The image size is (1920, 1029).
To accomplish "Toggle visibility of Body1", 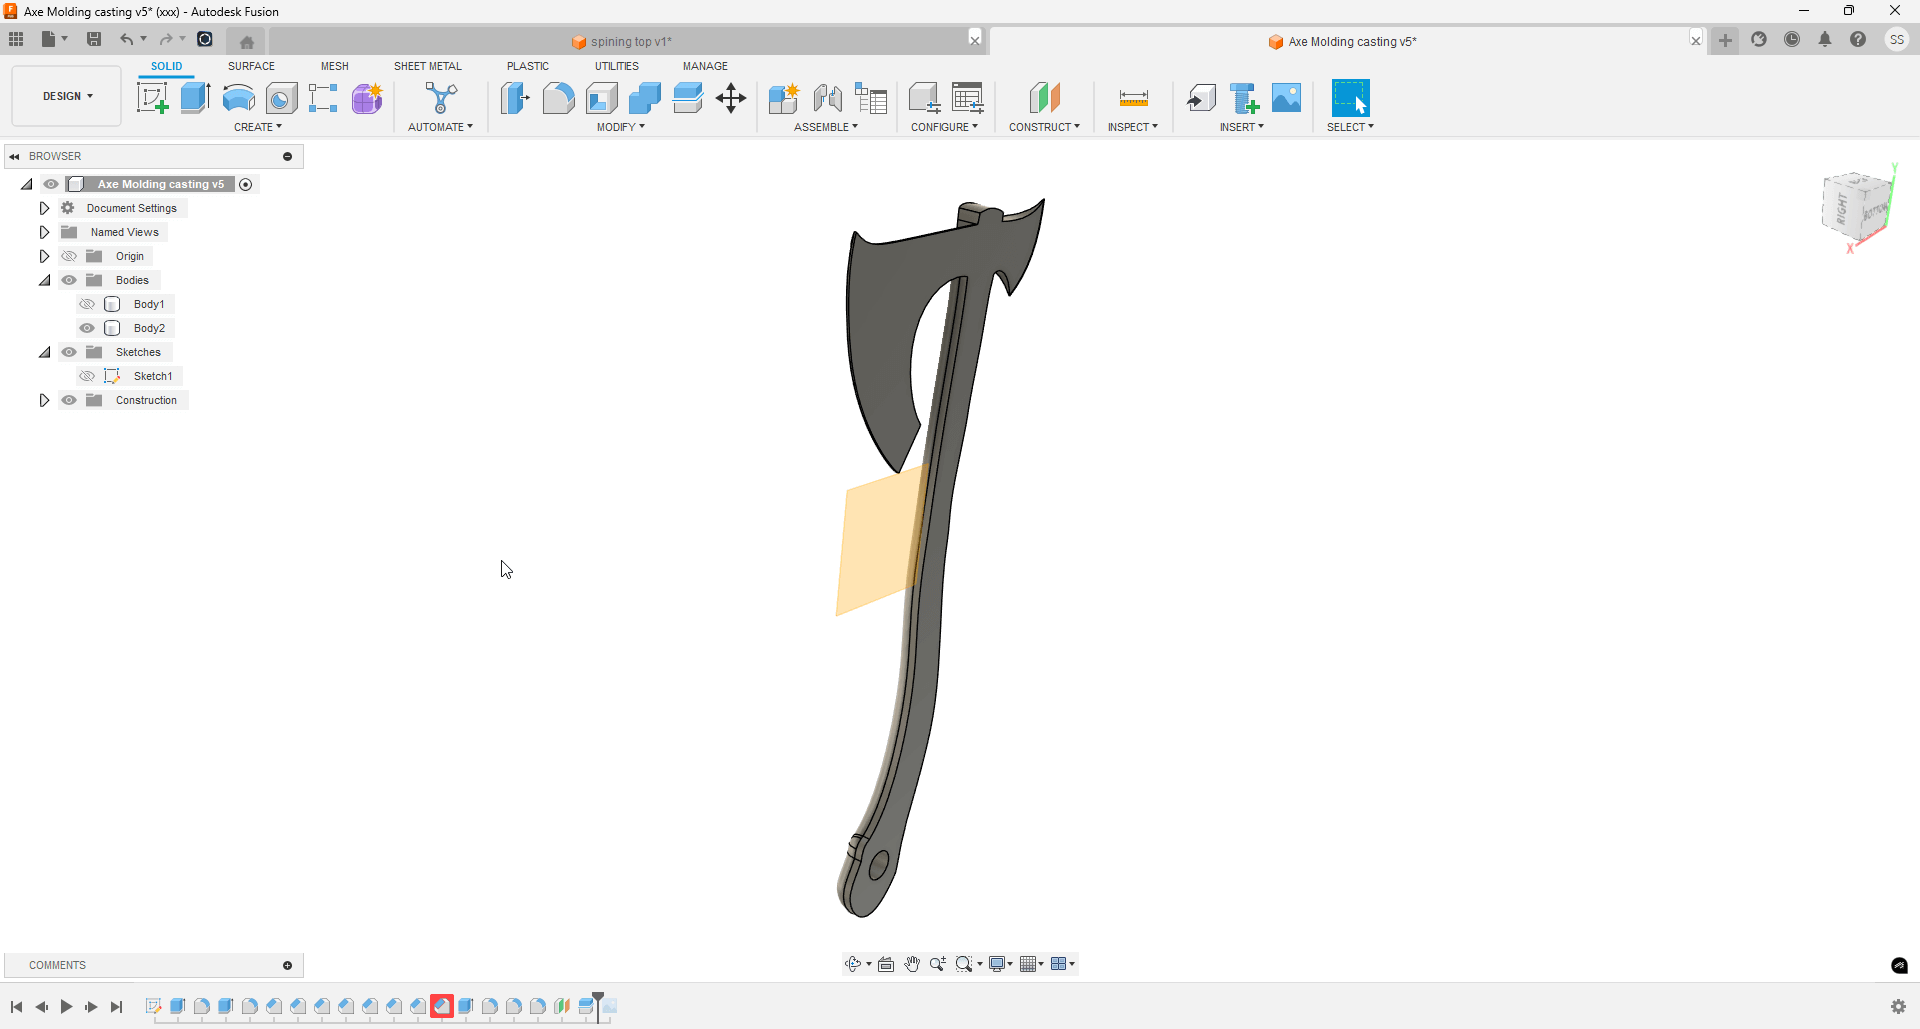I will [x=87, y=304].
